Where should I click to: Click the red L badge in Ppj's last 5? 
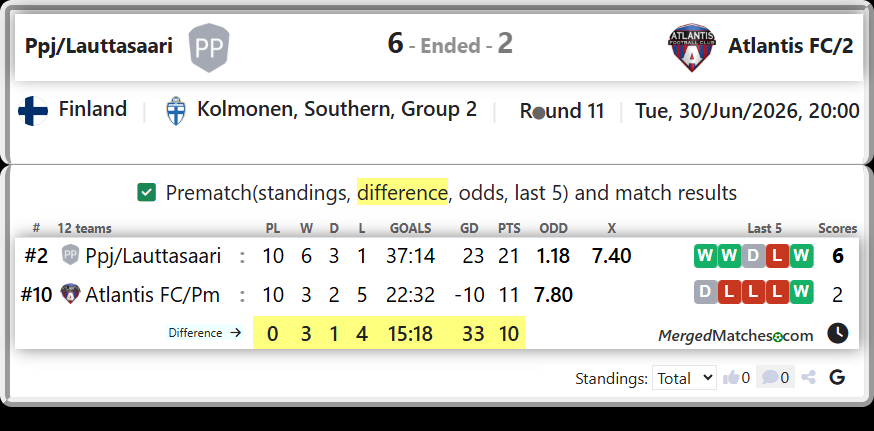777,256
